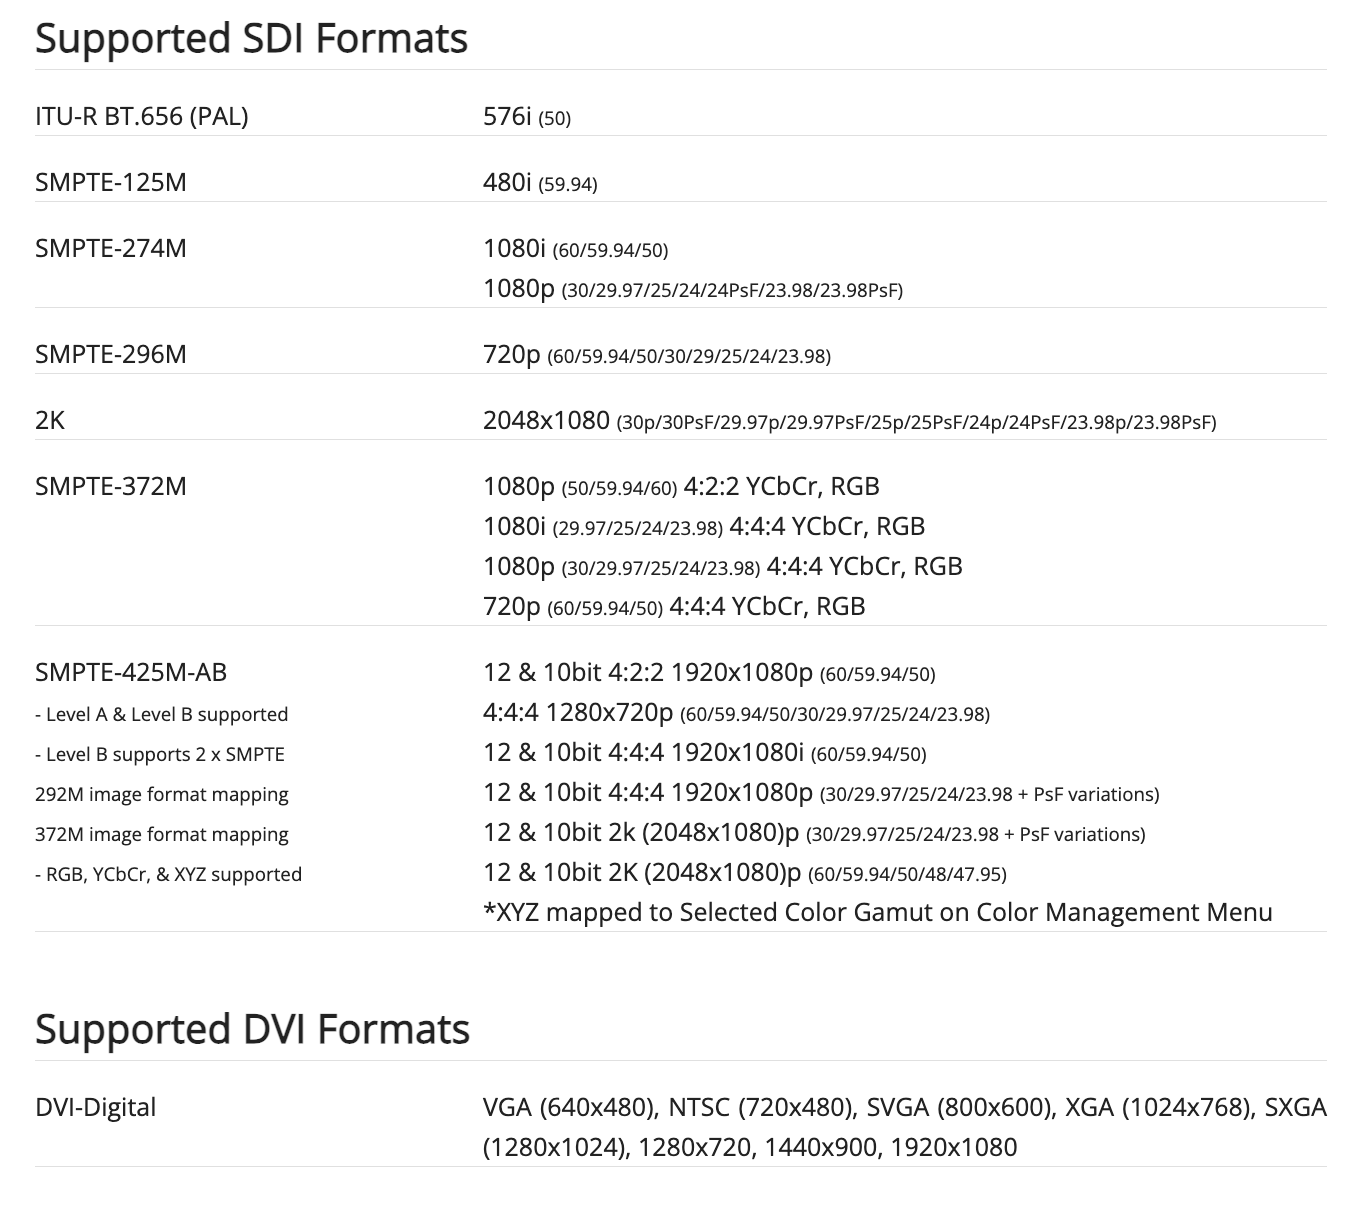The image size is (1372, 1230).
Task: Click the SMPTE-372M label
Action: point(110,486)
